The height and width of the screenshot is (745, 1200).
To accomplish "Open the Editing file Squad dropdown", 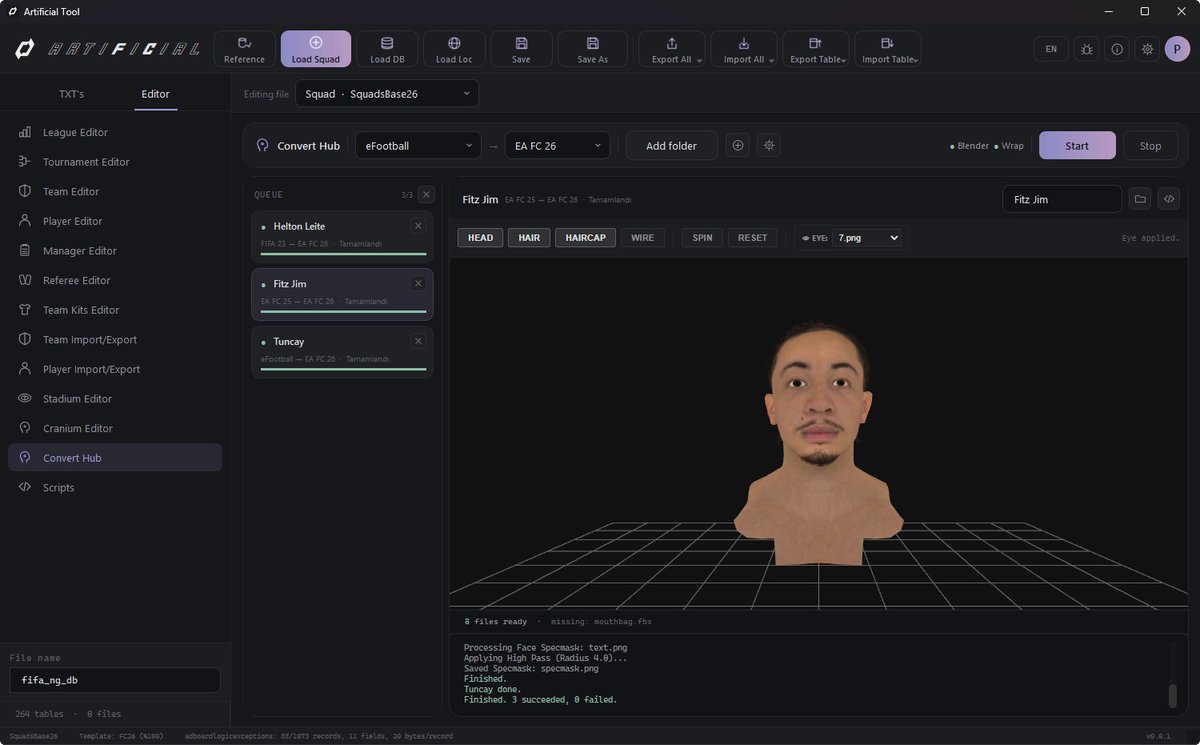I will click(x=387, y=94).
